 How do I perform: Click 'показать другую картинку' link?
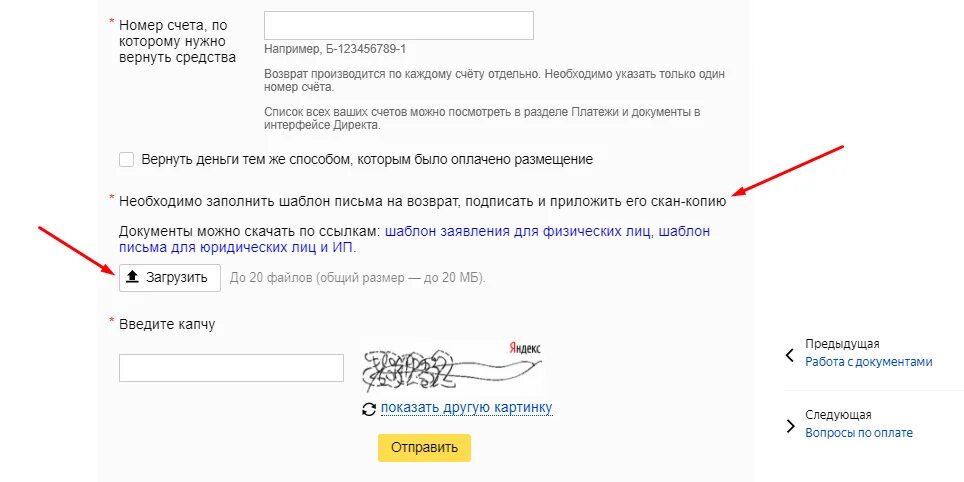[466, 408]
